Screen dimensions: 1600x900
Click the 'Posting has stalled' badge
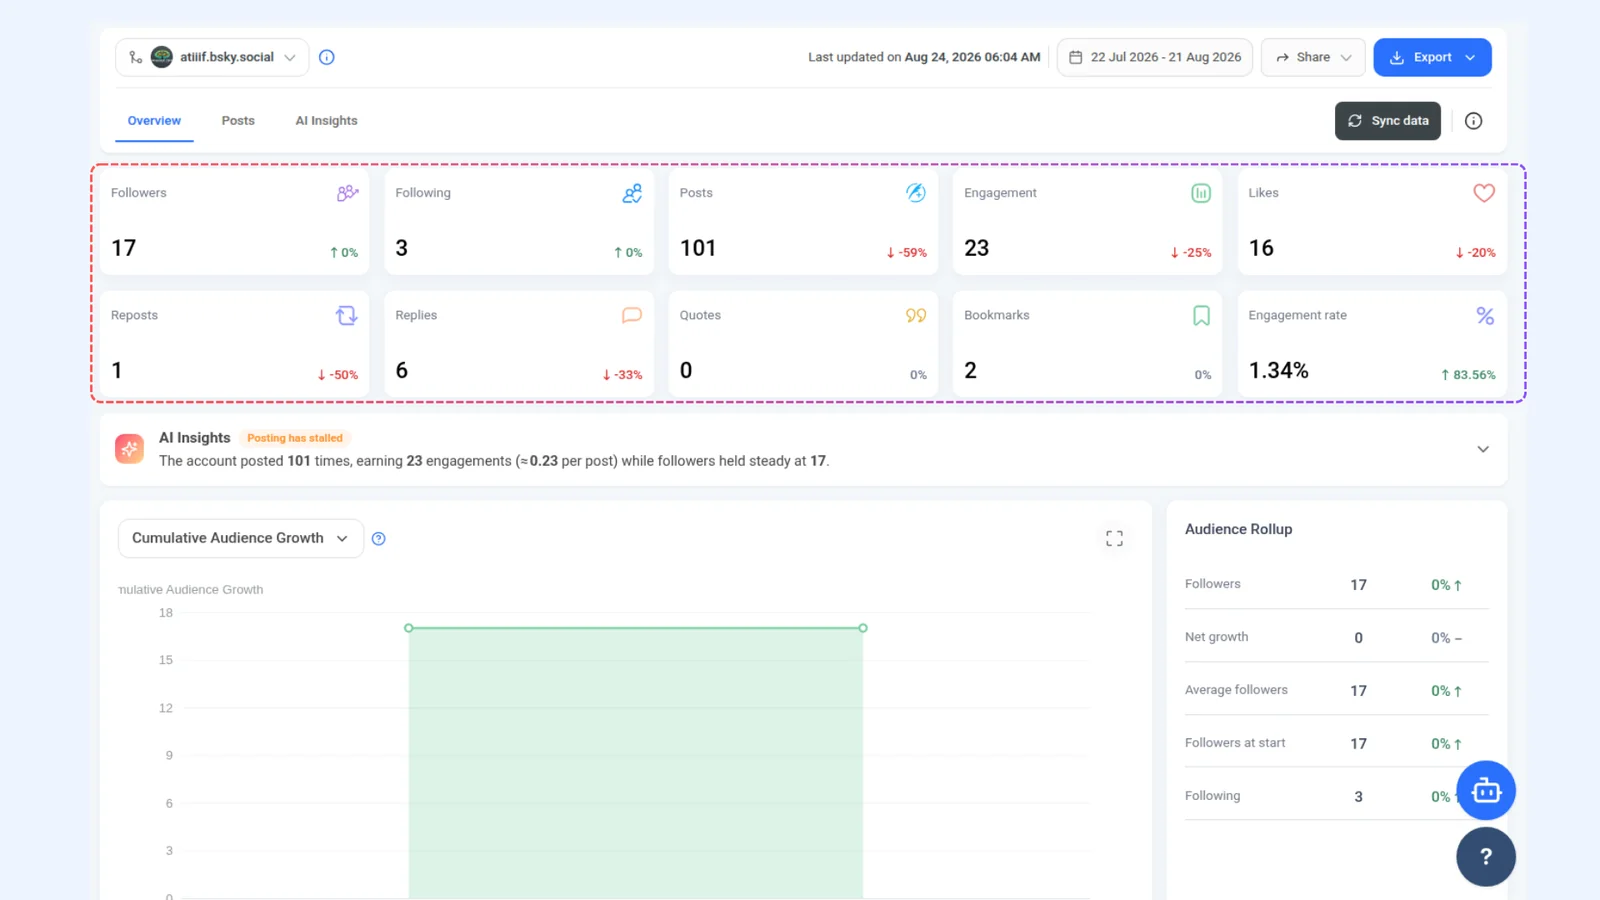(x=295, y=438)
